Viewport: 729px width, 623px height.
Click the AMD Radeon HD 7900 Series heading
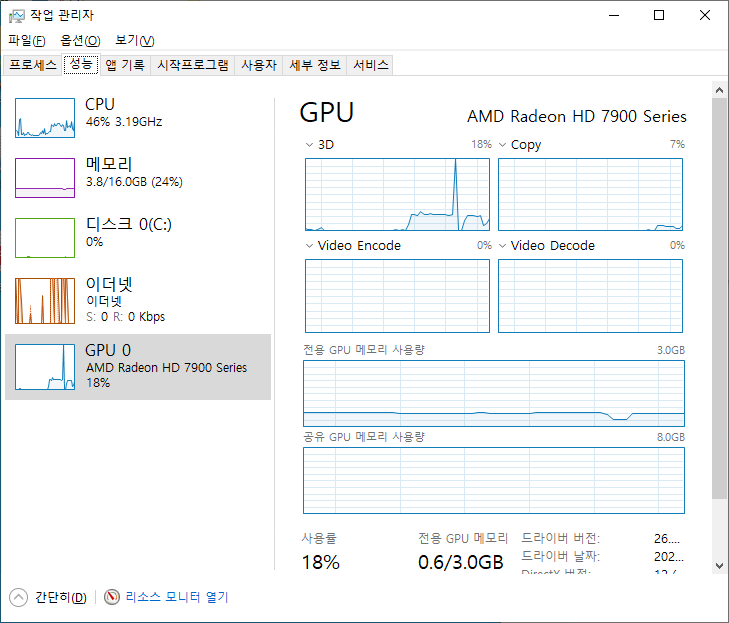[x=577, y=116]
